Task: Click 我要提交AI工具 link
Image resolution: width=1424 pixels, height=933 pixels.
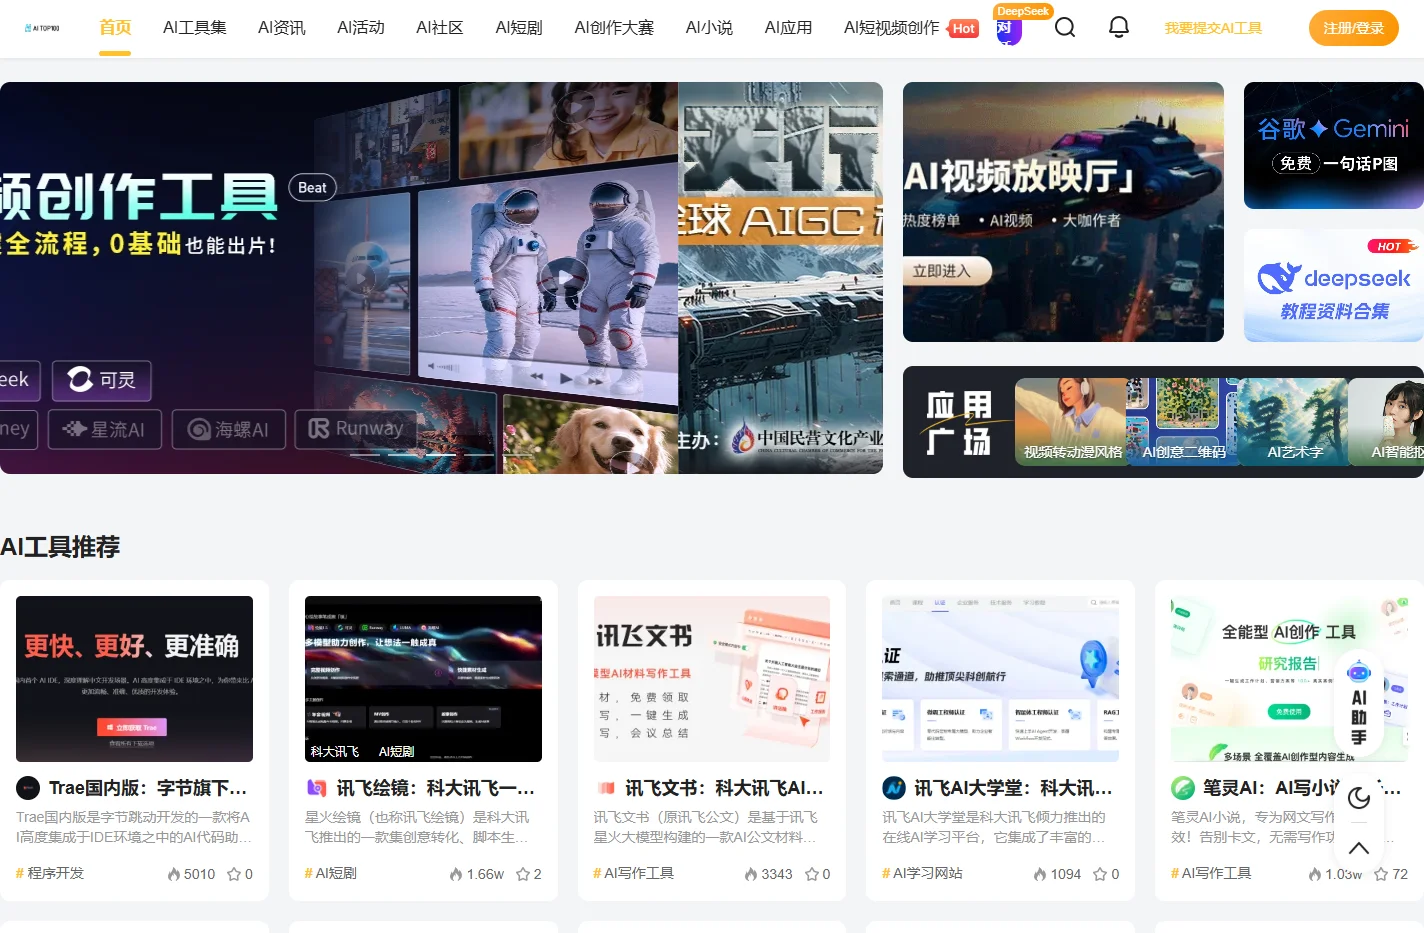Action: tap(1213, 28)
